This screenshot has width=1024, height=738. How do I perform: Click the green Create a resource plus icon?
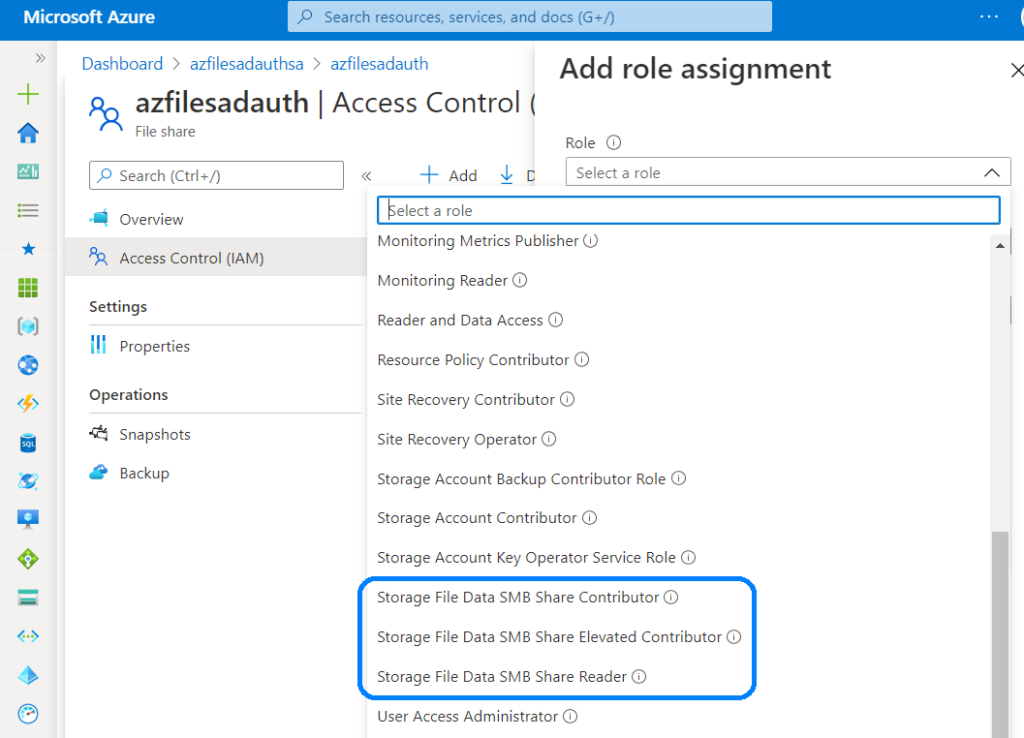27,94
